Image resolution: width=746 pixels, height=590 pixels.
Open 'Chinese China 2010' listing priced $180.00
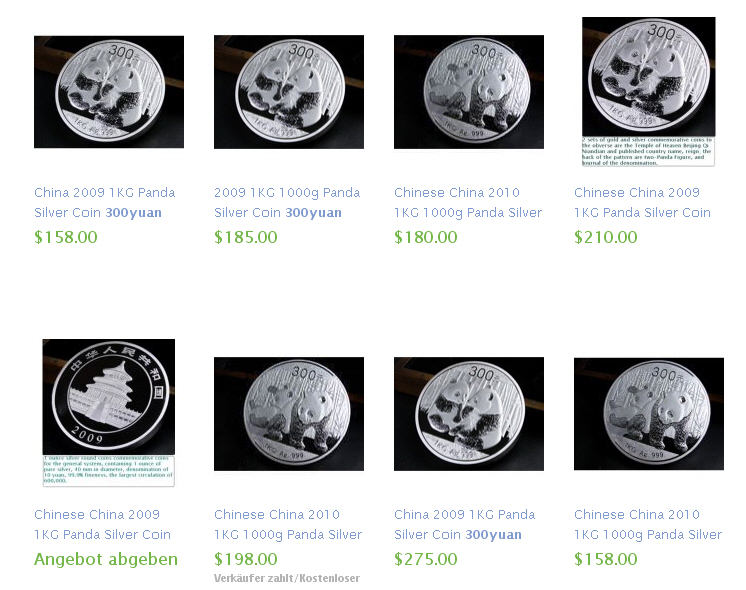(468, 202)
